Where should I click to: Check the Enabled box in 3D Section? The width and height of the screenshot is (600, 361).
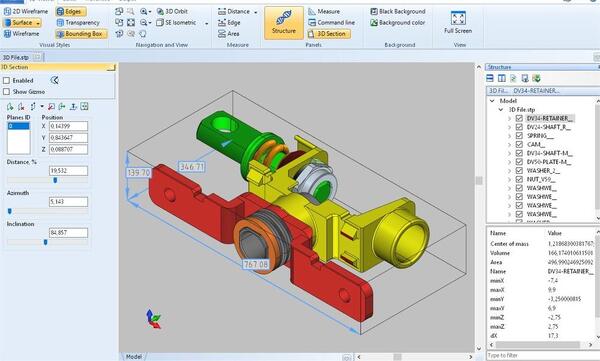[x=7, y=81]
